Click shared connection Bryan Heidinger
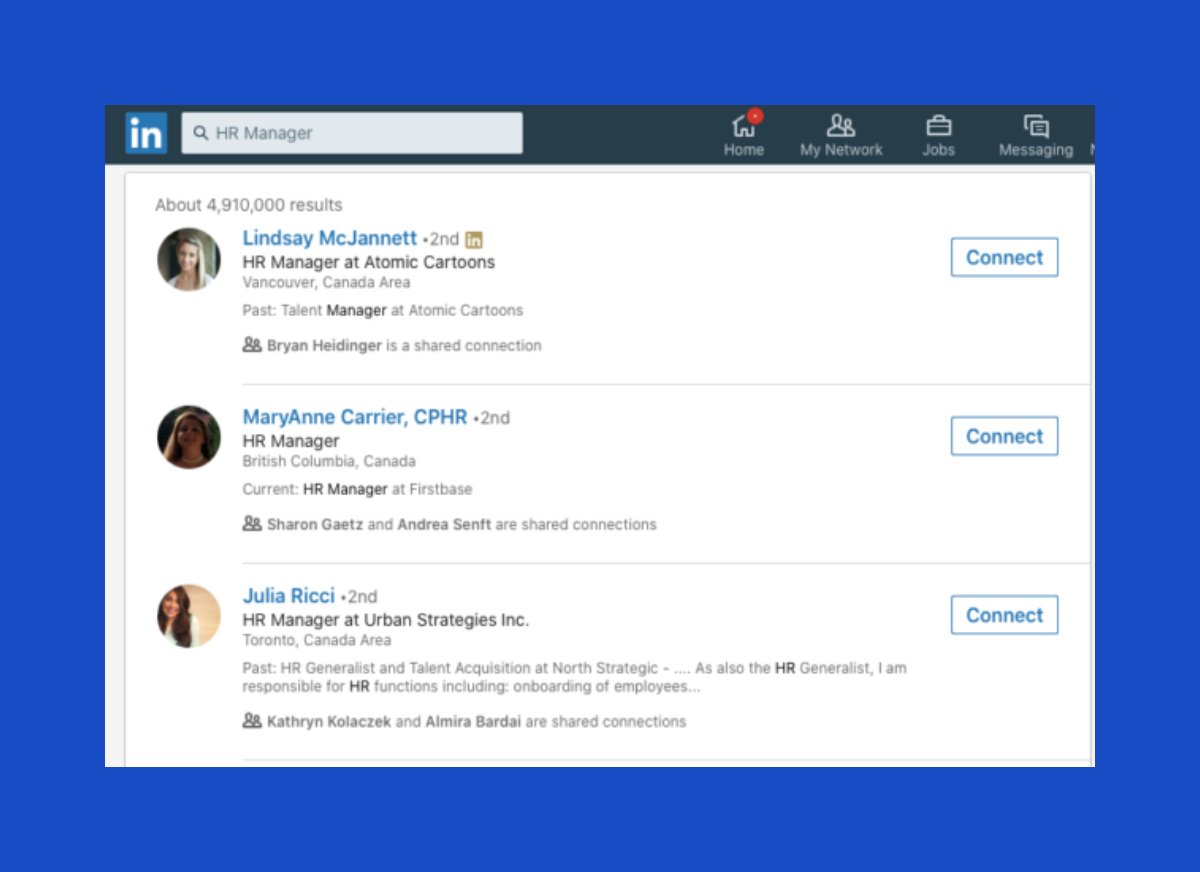This screenshot has height=872, width=1200. 324,345
